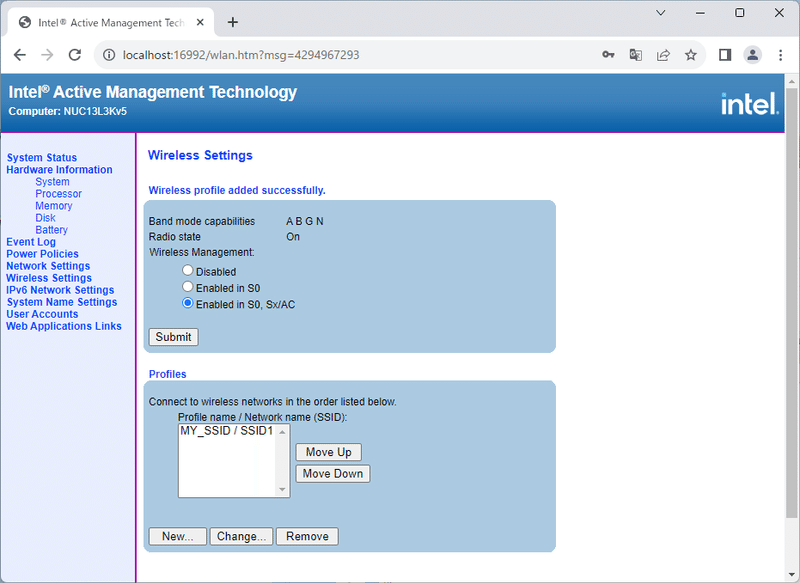Image resolution: width=800 pixels, height=583 pixels.
Task: Submit wireless management settings
Action: pos(173,337)
